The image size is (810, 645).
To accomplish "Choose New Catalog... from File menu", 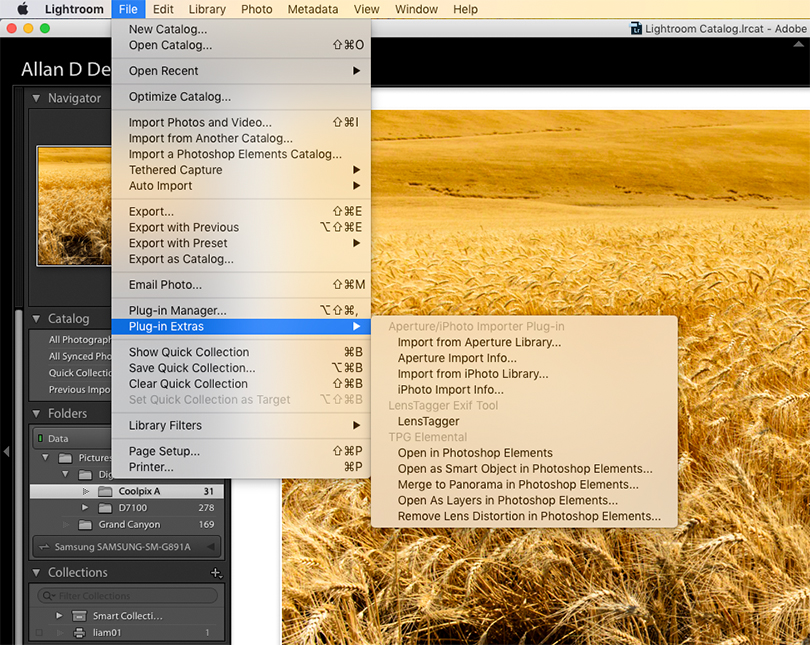I will [241, 29].
